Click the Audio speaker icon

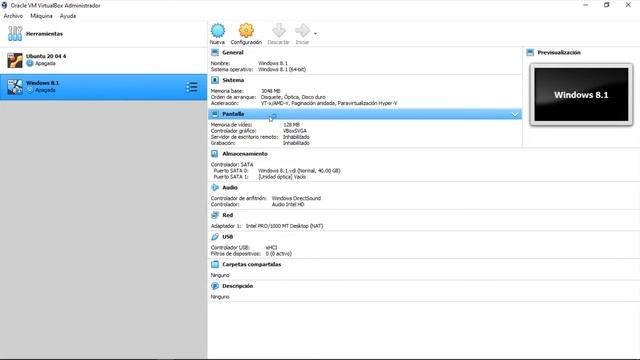click(x=215, y=187)
